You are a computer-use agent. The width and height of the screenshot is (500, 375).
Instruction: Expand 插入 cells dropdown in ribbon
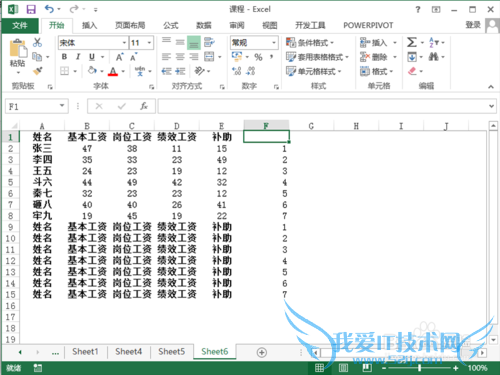378,43
